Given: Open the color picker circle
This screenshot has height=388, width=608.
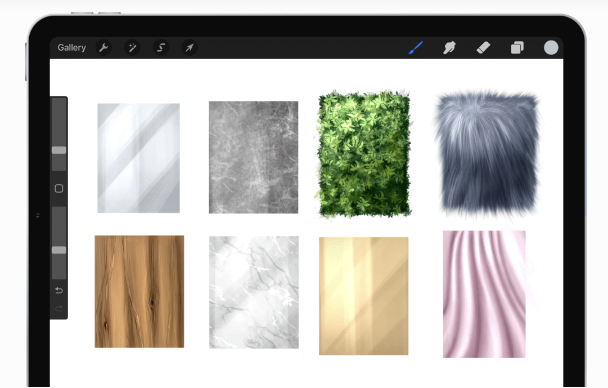Looking at the screenshot, I should pyautogui.click(x=551, y=48).
